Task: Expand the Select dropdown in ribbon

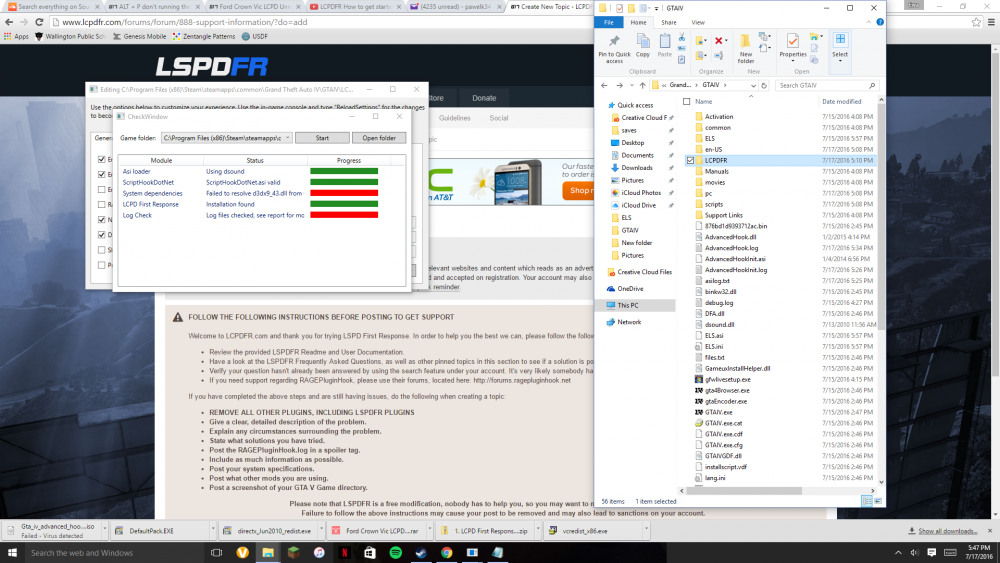Action: [840, 61]
